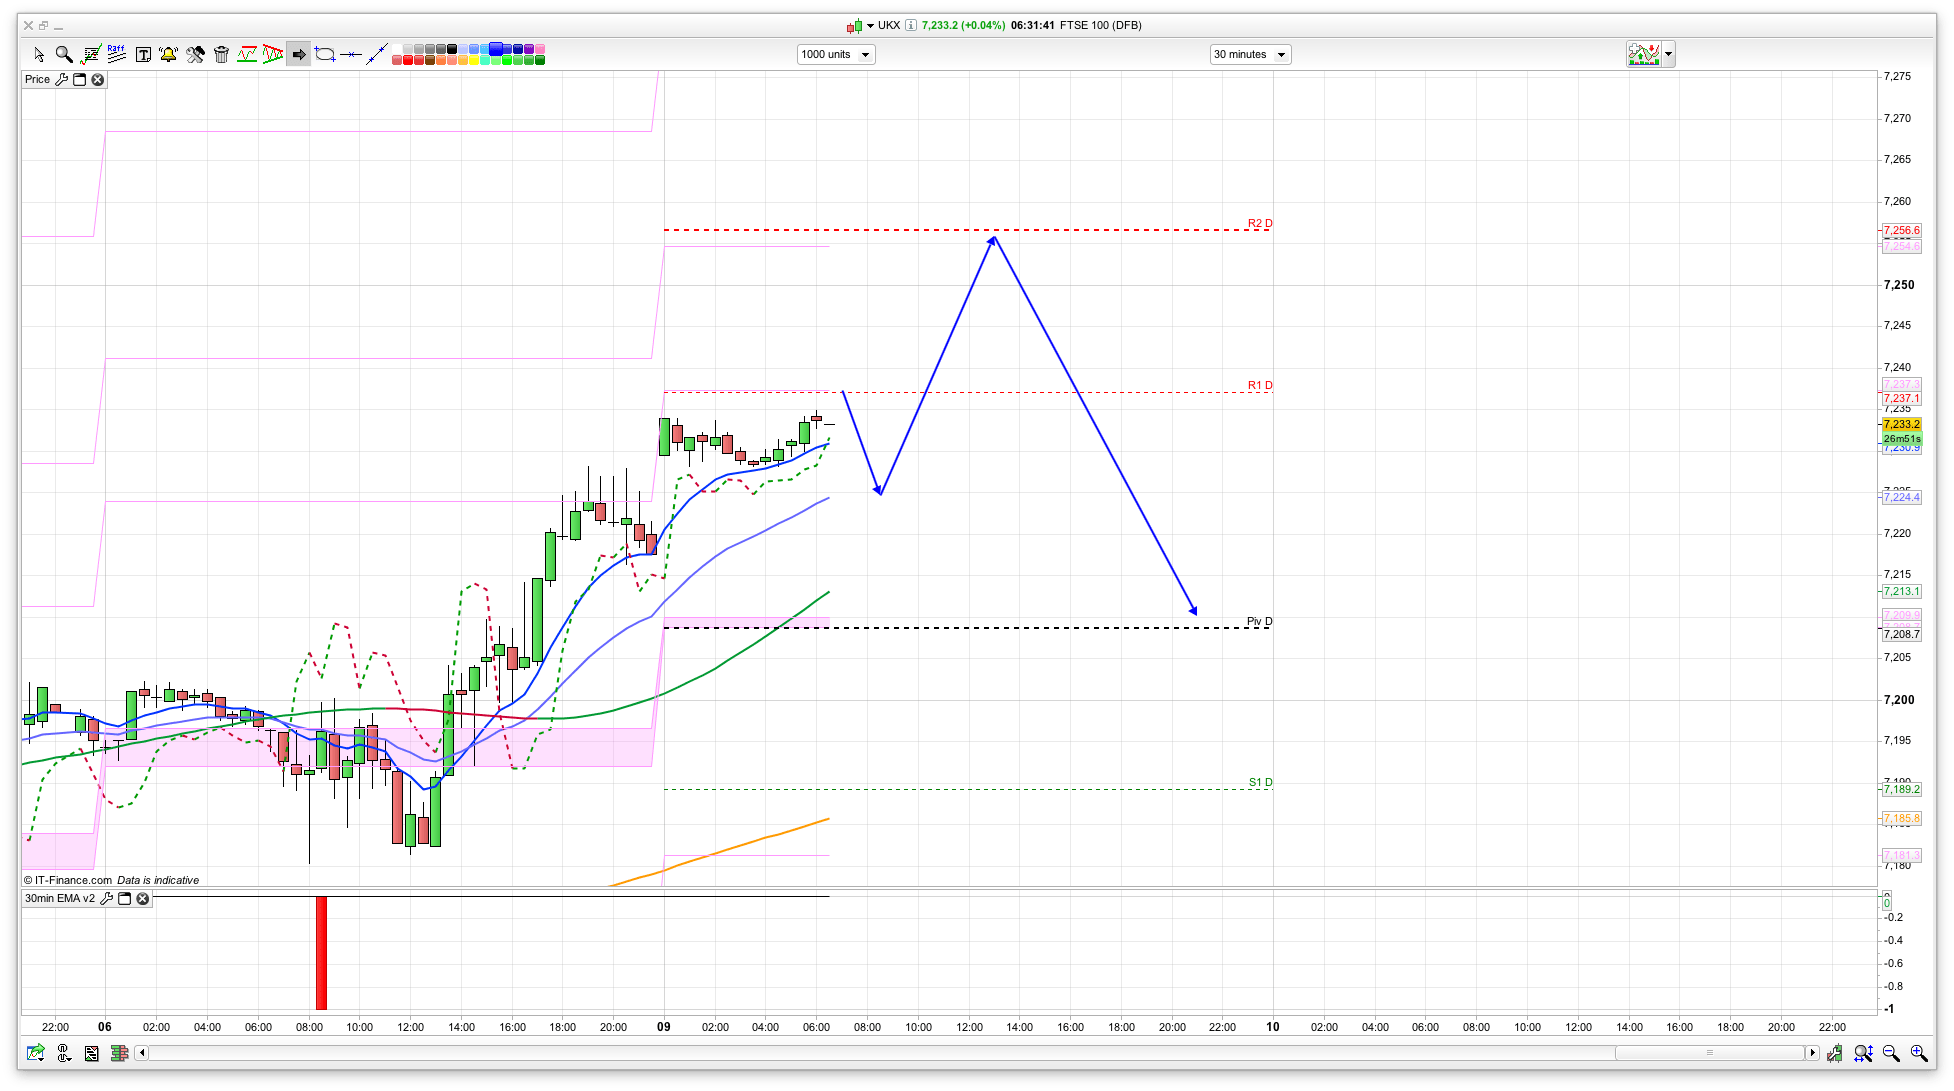Screen dimensions: 1954x1091
Task: Toggle the horizontal channel lines tool
Action: (x=247, y=54)
